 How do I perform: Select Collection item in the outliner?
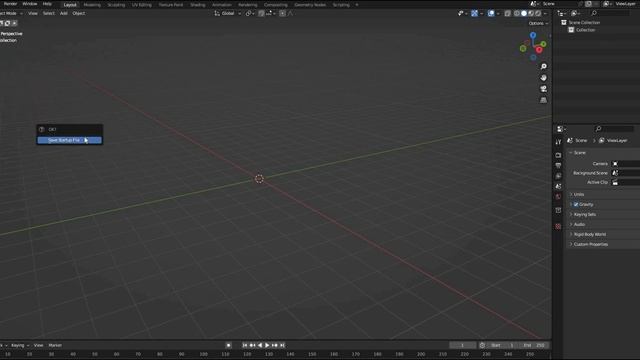585,30
